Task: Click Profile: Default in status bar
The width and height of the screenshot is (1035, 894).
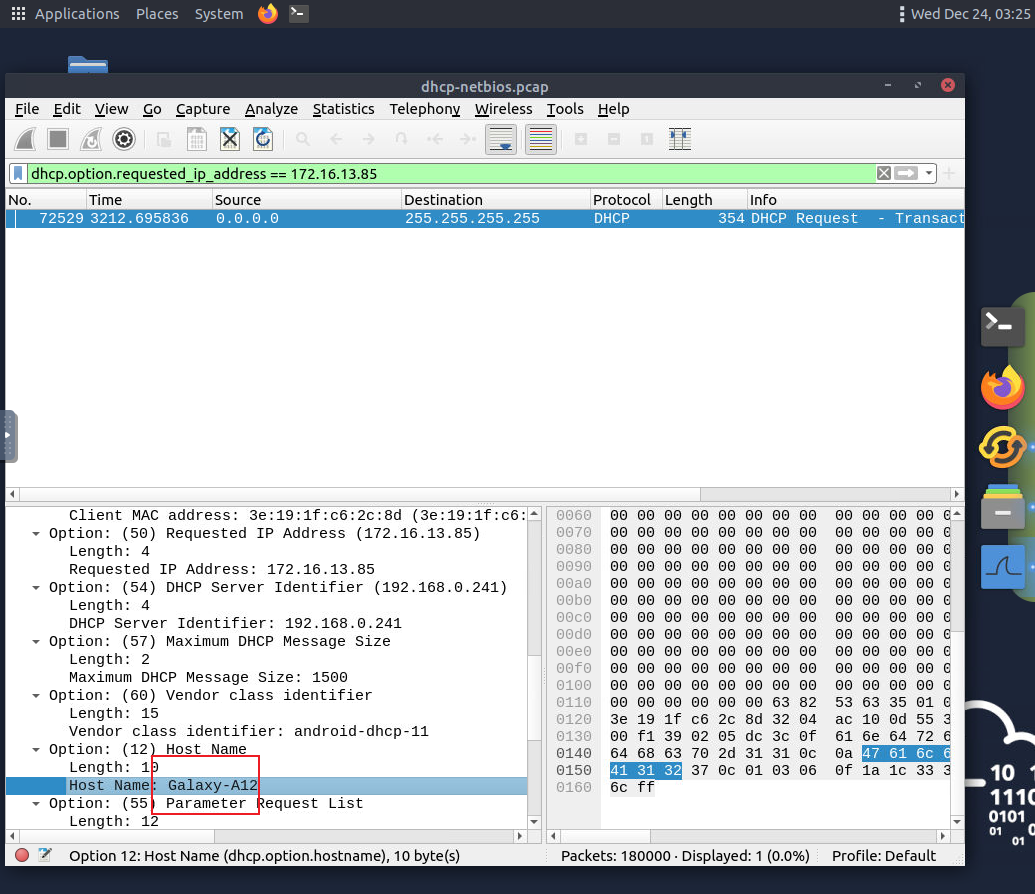Action: 884,856
